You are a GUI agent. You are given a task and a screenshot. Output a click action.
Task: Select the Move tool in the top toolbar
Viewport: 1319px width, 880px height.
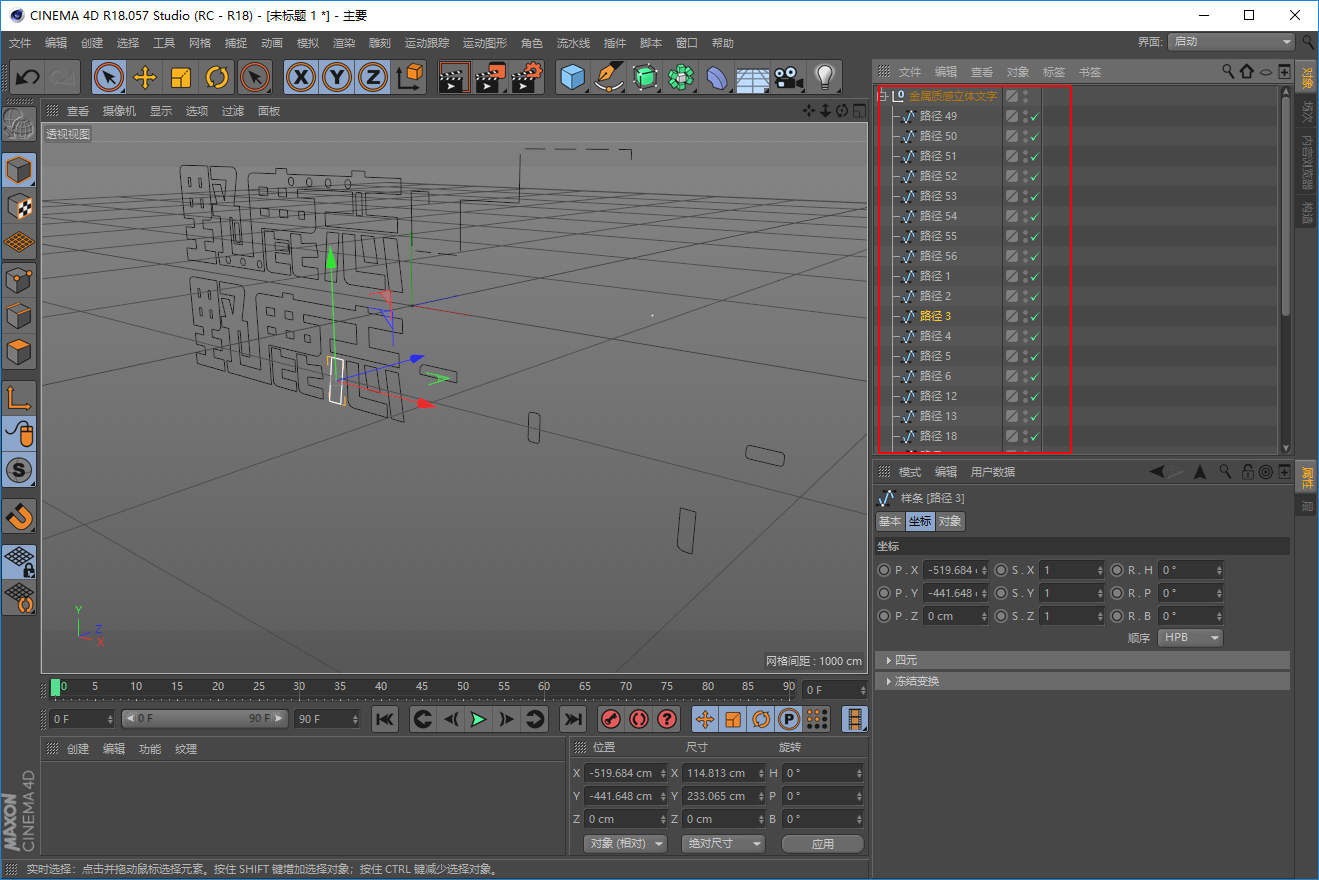coord(145,77)
